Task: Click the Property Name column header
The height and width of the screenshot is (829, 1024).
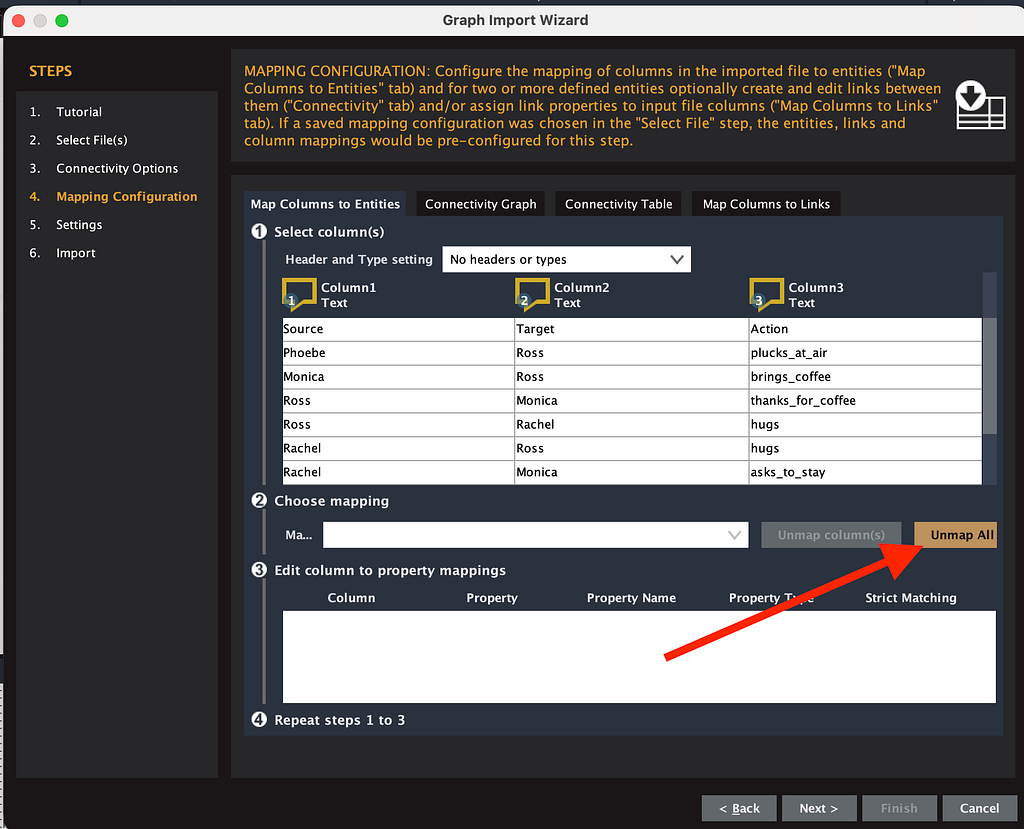Action: pos(632,598)
